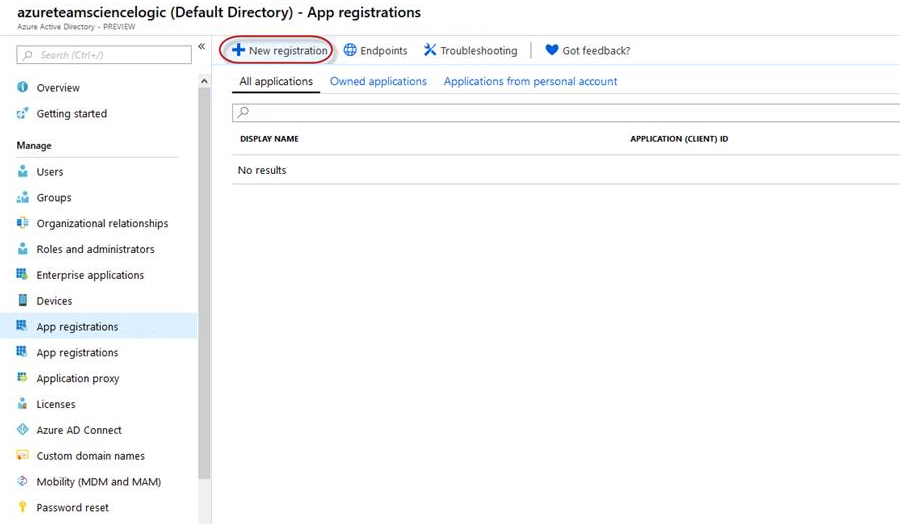This screenshot has width=900, height=524.
Task: Open Roles and administrators
Action: (95, 249)
